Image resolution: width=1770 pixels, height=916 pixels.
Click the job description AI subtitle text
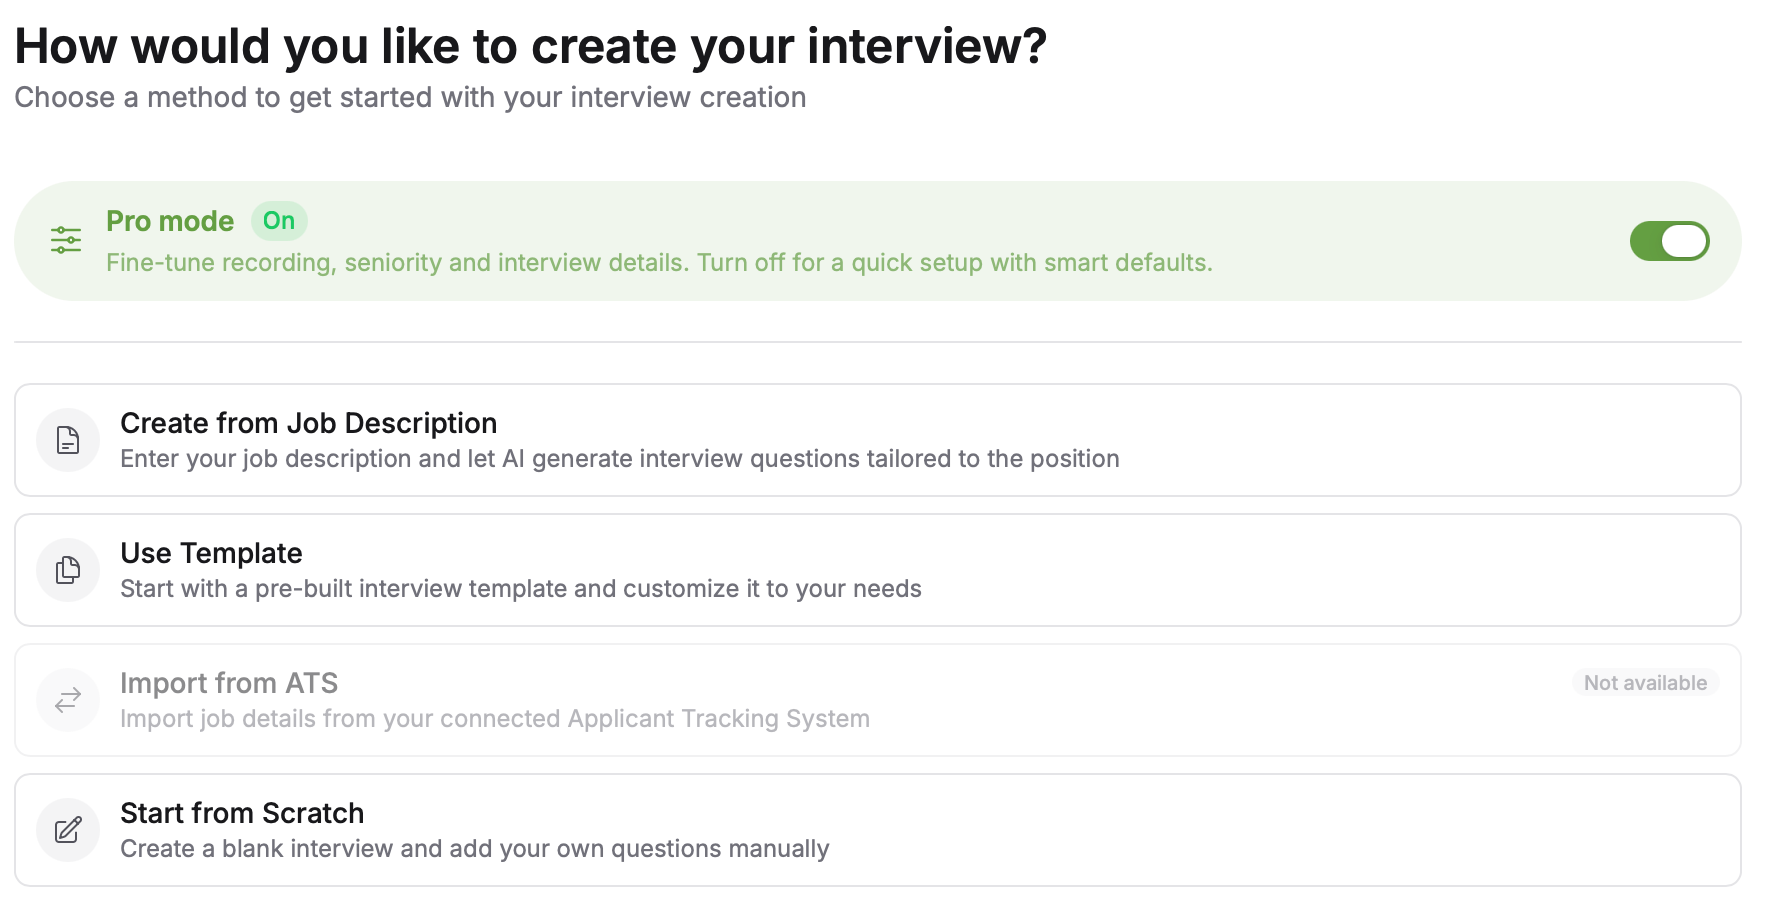pyautogui.click(x=620, y=459)
